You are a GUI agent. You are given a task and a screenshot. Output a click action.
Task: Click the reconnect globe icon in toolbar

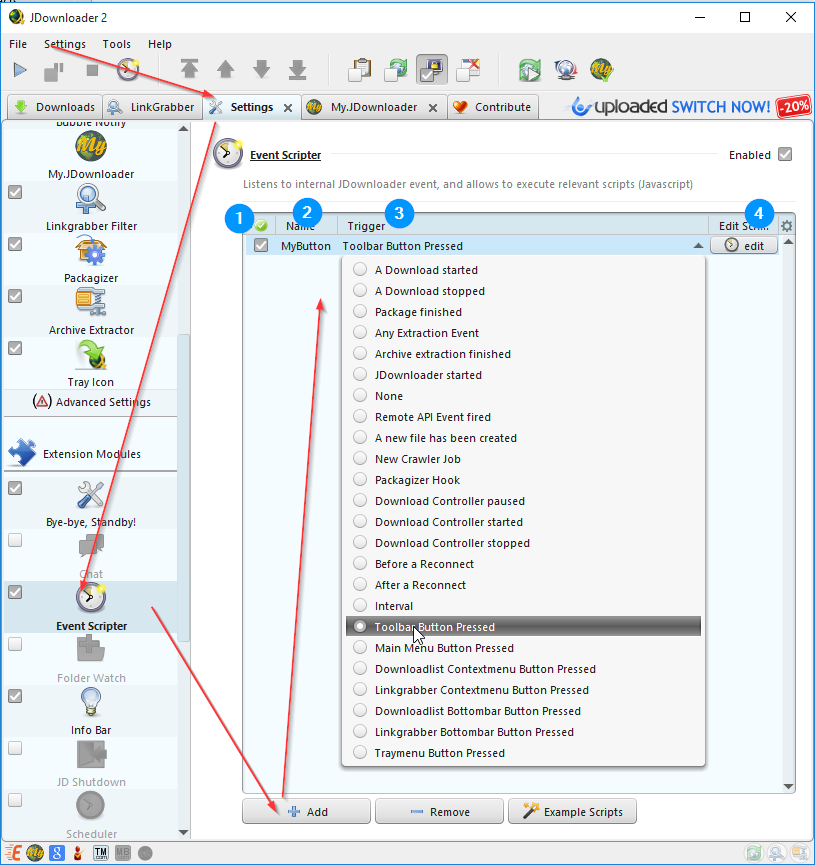click(x=566, y=70)
